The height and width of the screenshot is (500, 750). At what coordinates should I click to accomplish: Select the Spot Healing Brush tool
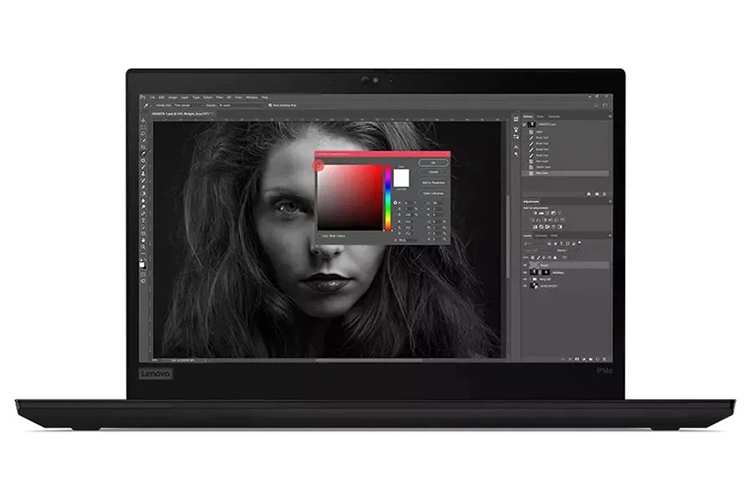pos(143,160)
